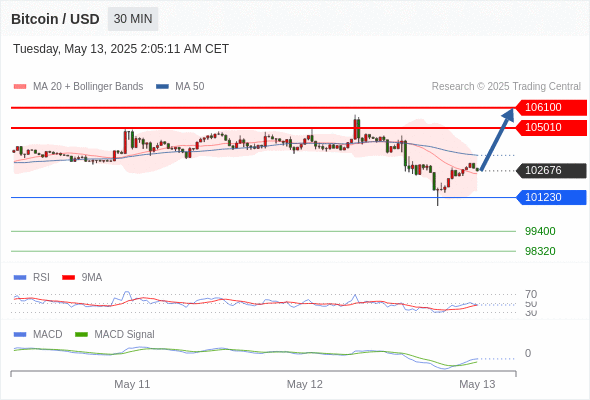590x400 pixels.
Task: Click the RSI 70 level value
Action: [531, 294]
